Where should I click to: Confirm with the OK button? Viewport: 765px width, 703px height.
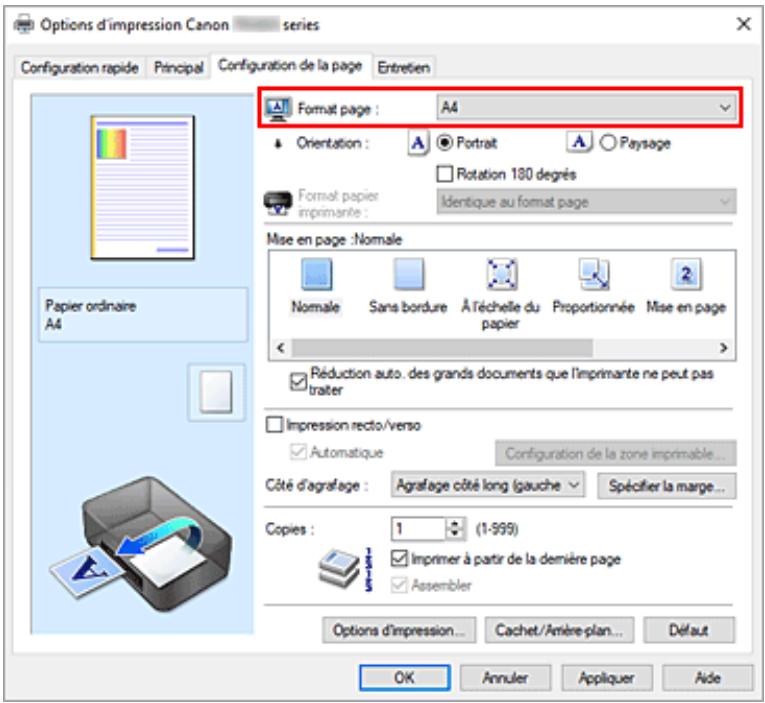click(404, 678)
